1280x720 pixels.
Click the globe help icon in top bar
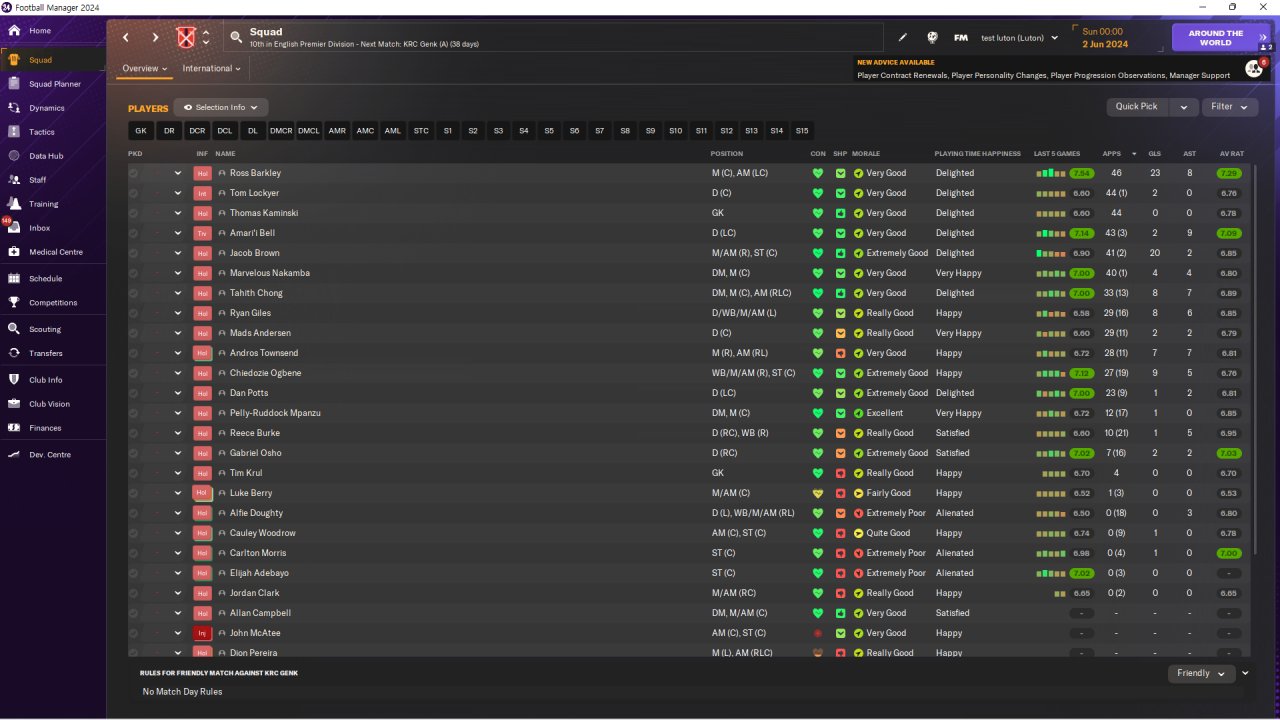(x=932, y=38)
